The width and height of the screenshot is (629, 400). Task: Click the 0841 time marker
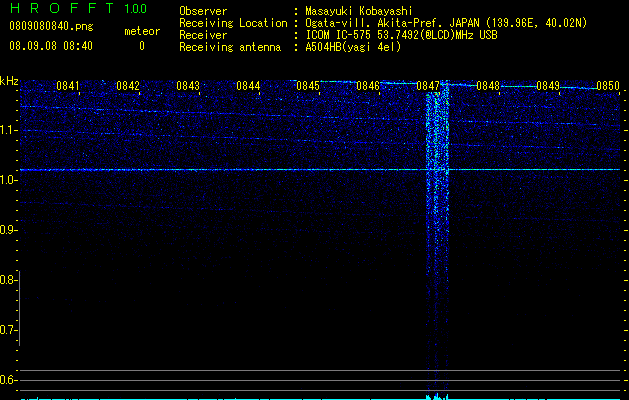point(68,86)
